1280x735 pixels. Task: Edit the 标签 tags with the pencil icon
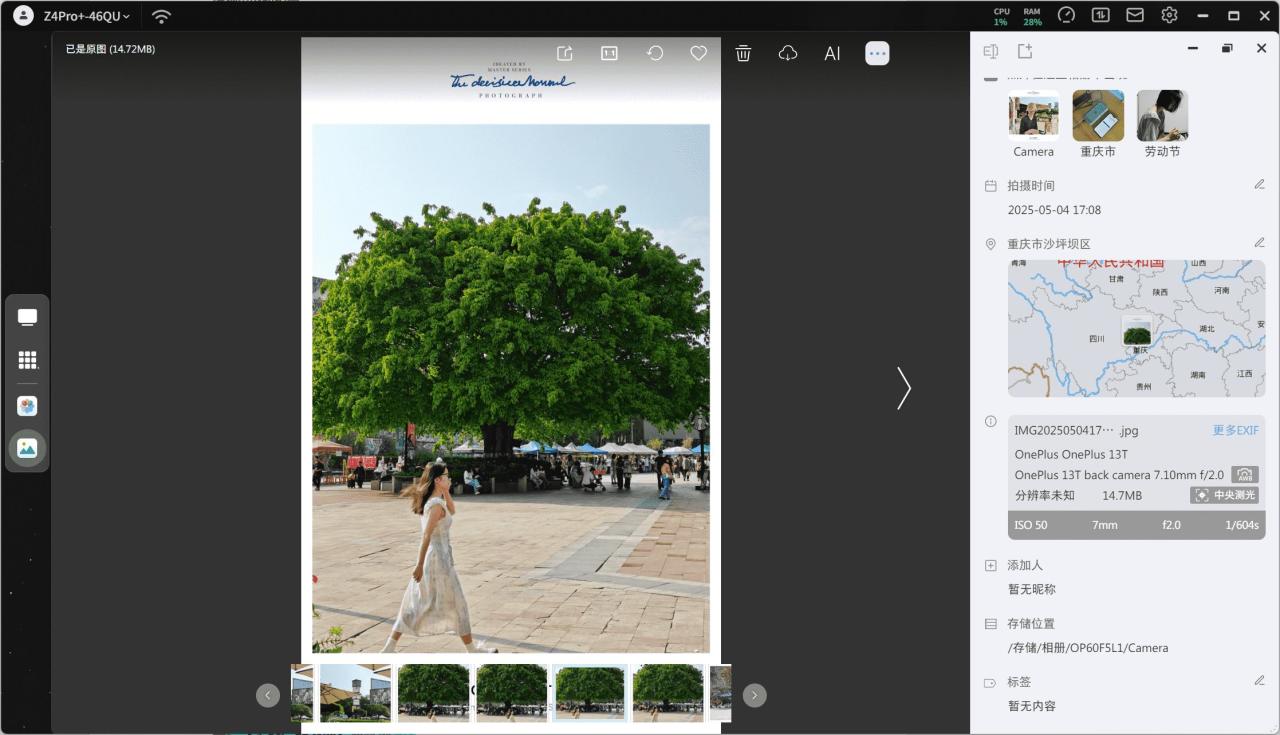coord(1259,681)
